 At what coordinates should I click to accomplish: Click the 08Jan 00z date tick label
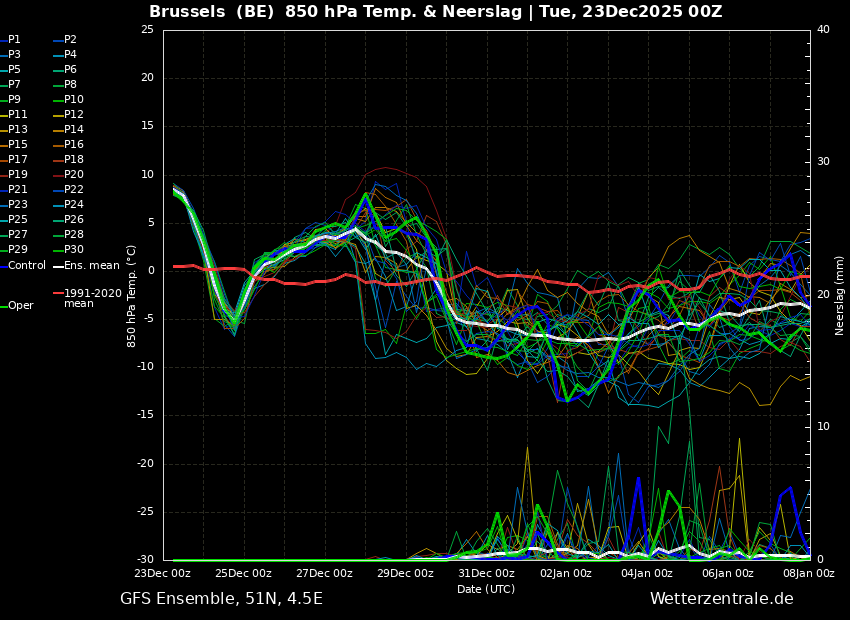(806, 573)
